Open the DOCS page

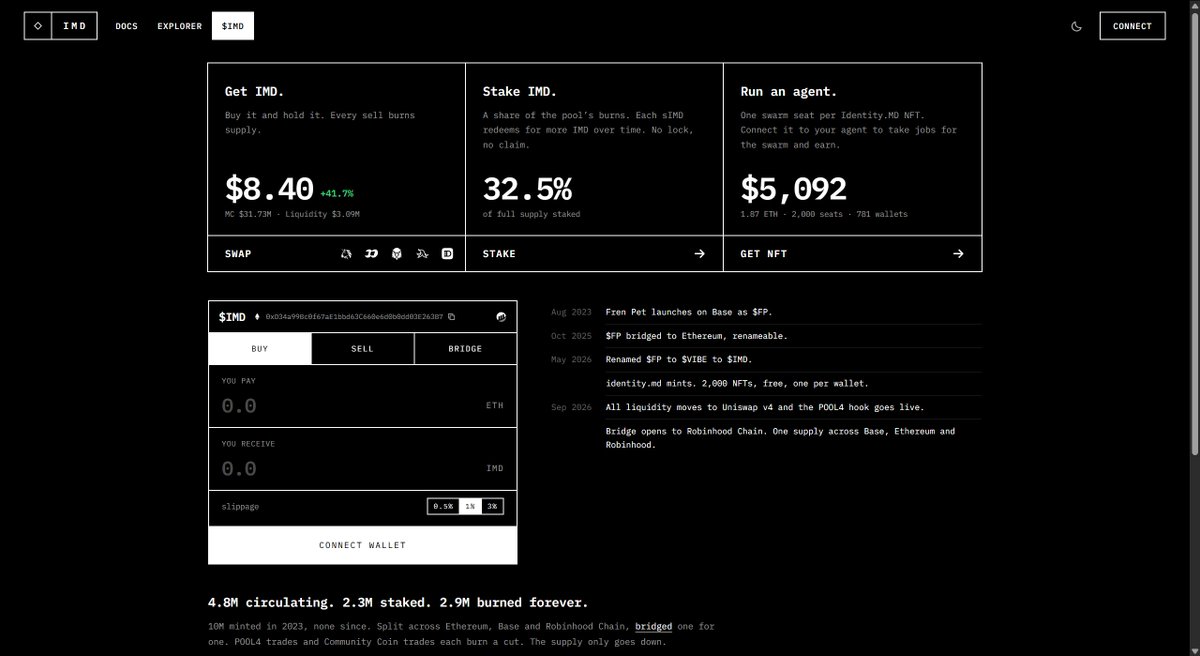[x=127, y=26]
